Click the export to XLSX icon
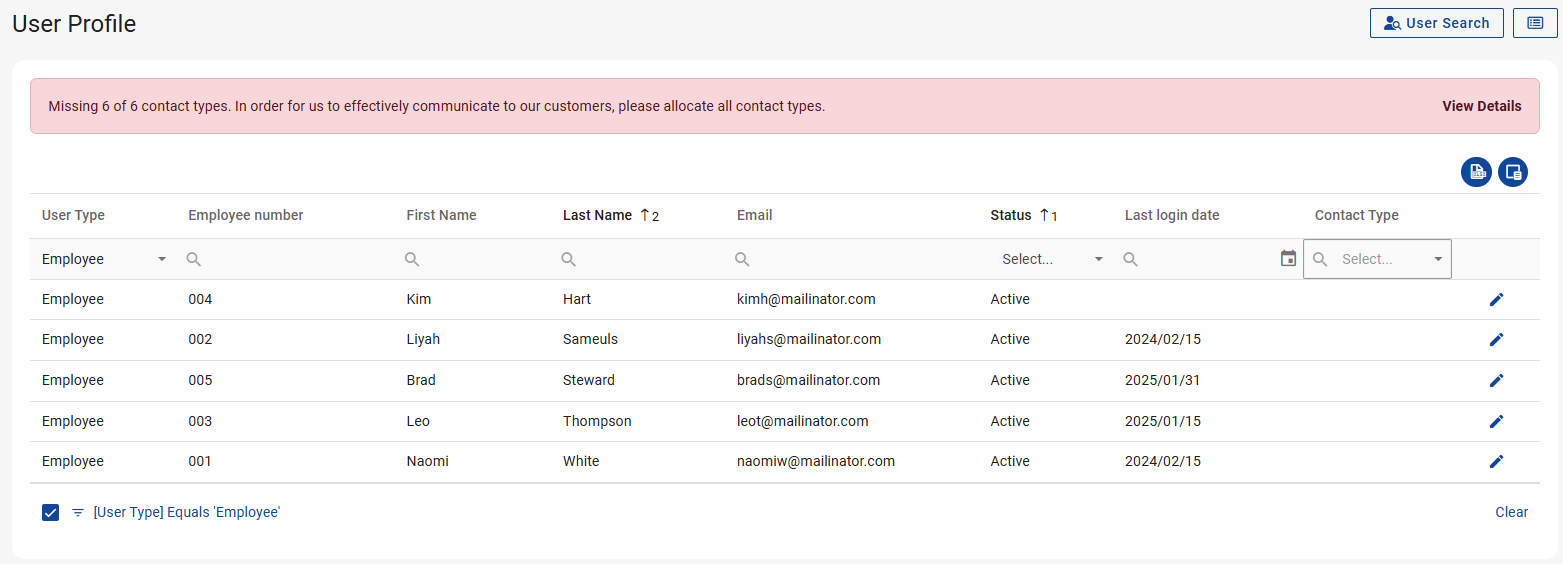 1476,172
